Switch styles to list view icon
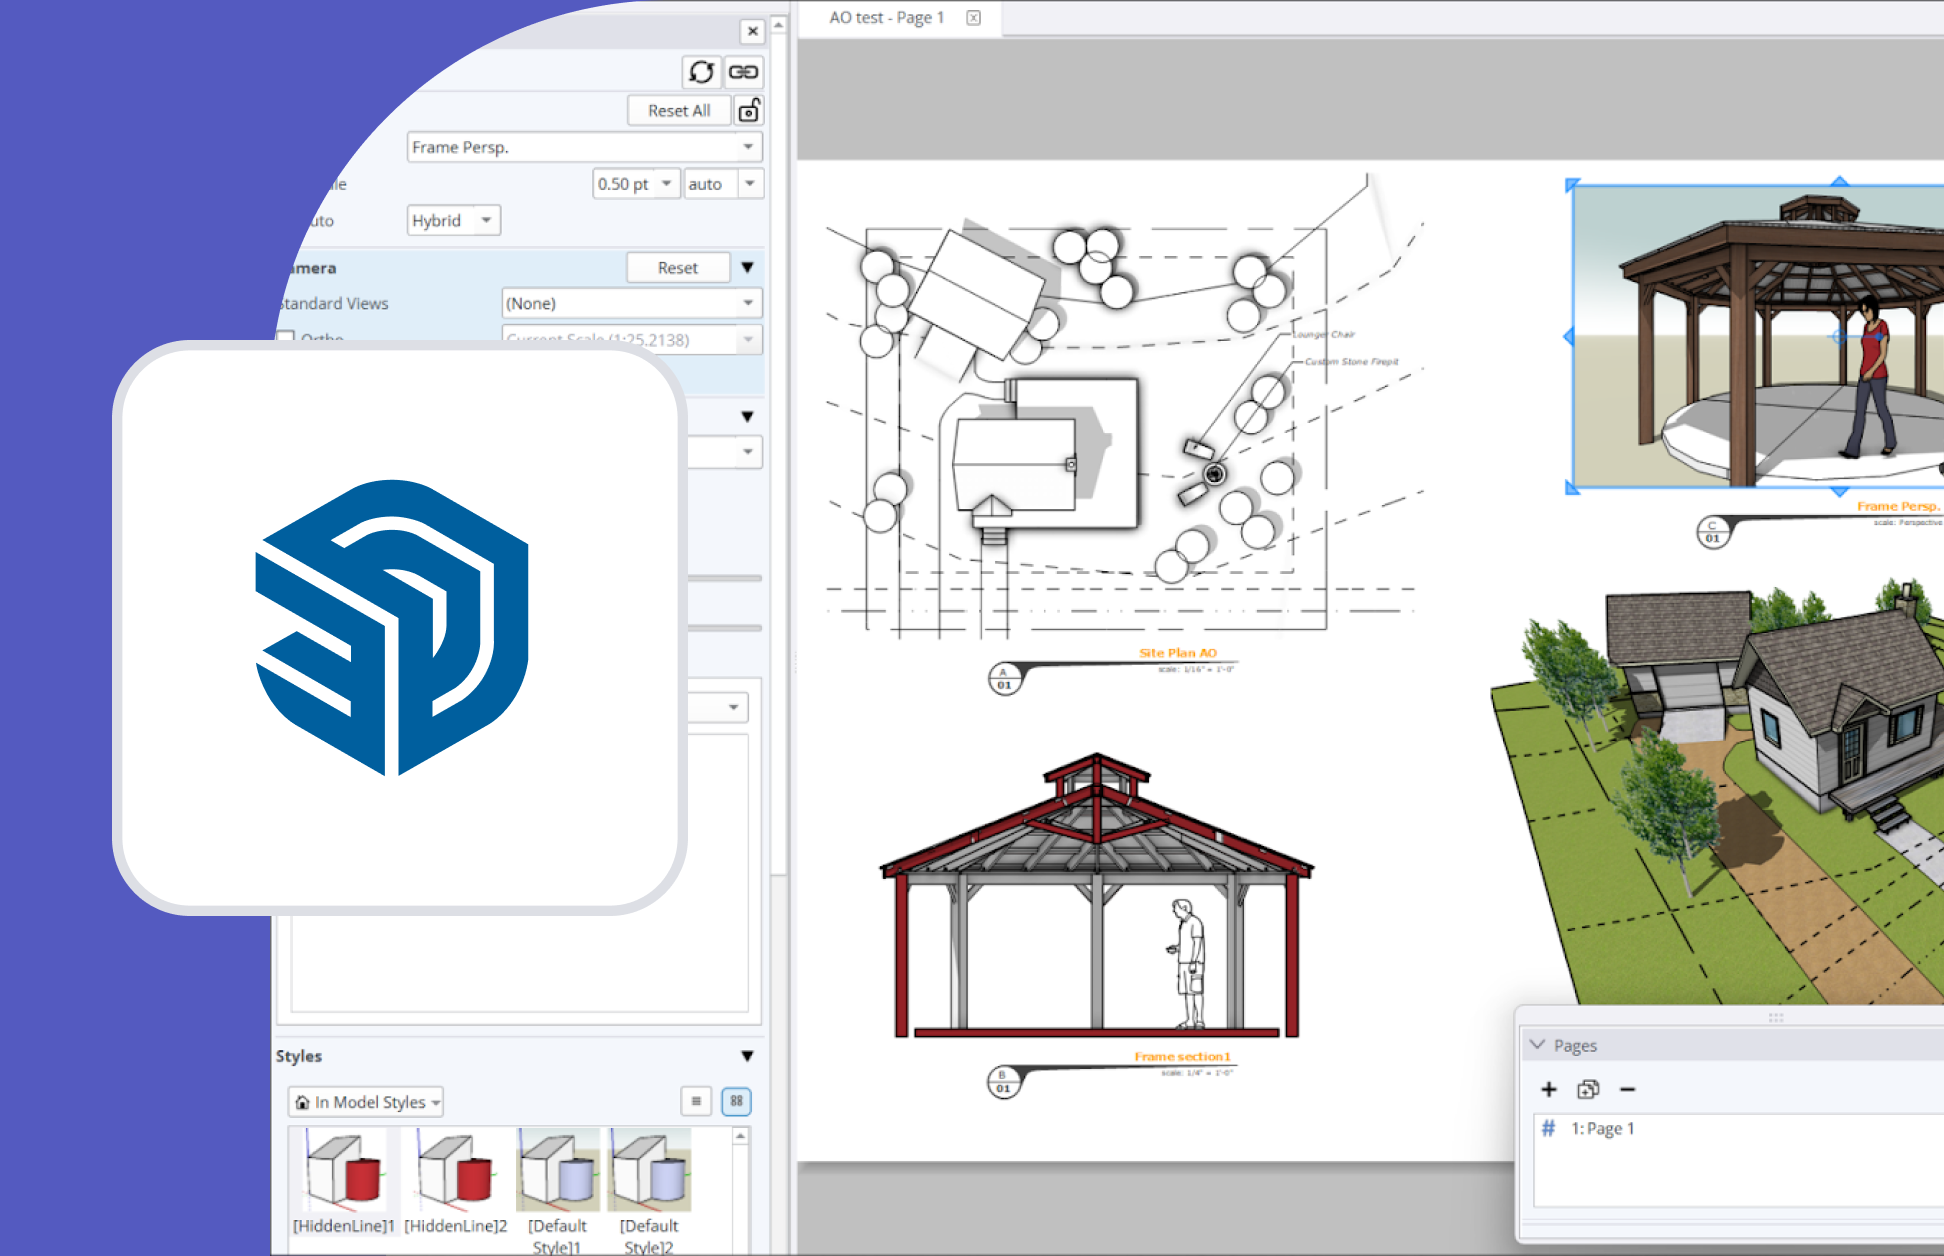 click(x=696, y=1101)
